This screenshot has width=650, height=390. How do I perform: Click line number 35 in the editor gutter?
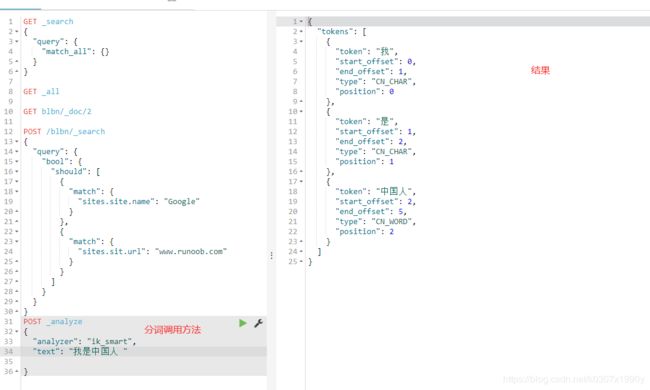[9, 361]
